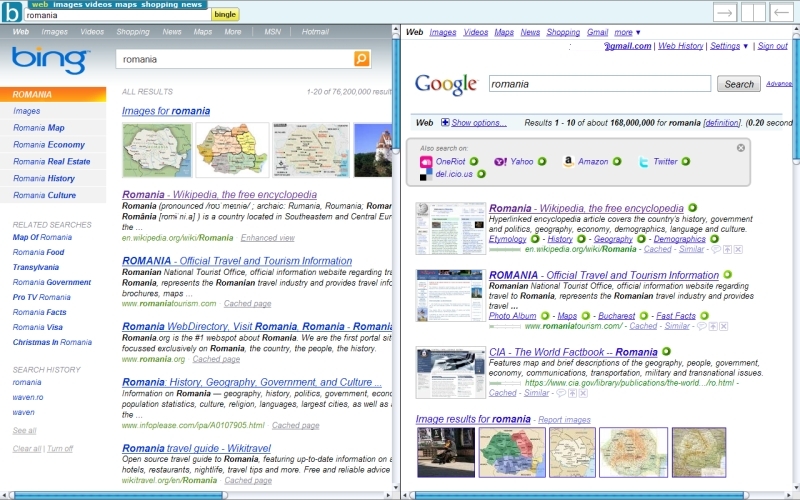The image size is (800, 500).
Task: Click the Google Search button
Action: point(739,84)
